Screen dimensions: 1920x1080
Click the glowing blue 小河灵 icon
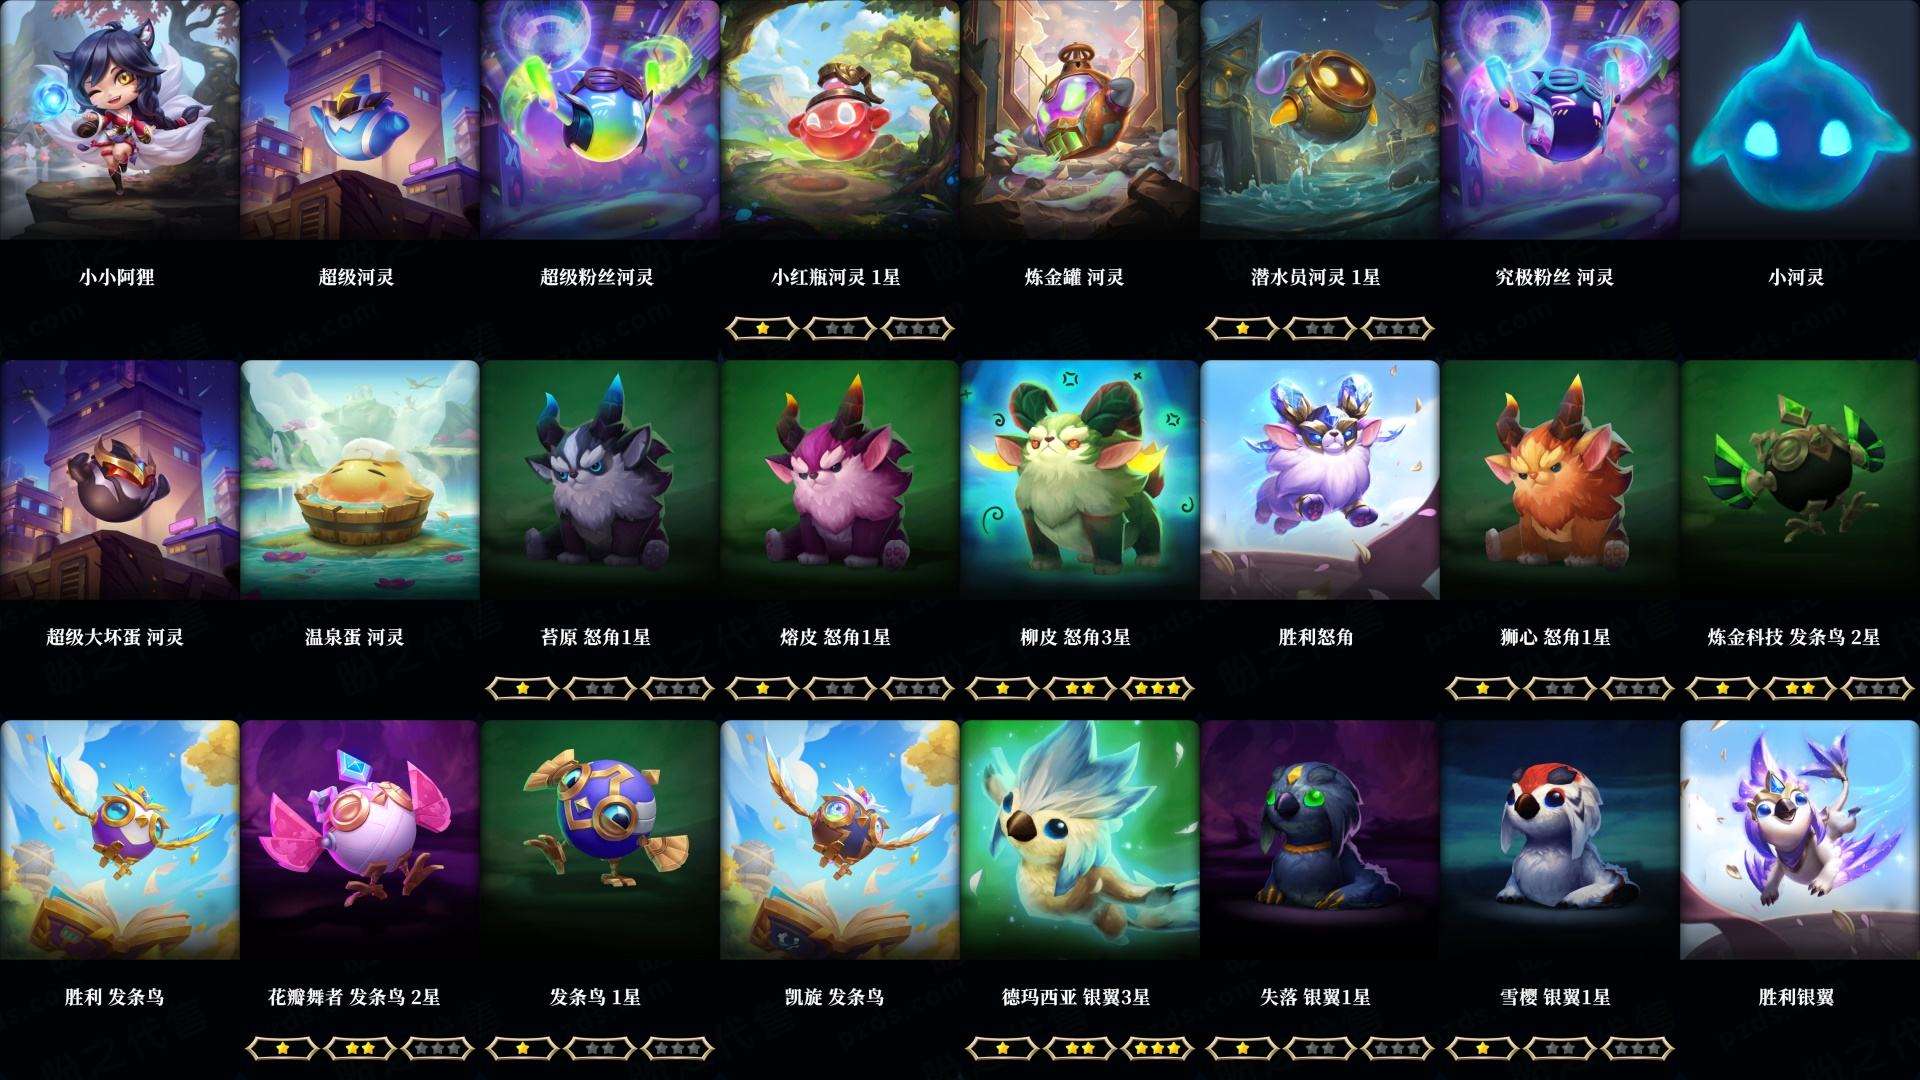1800,120
